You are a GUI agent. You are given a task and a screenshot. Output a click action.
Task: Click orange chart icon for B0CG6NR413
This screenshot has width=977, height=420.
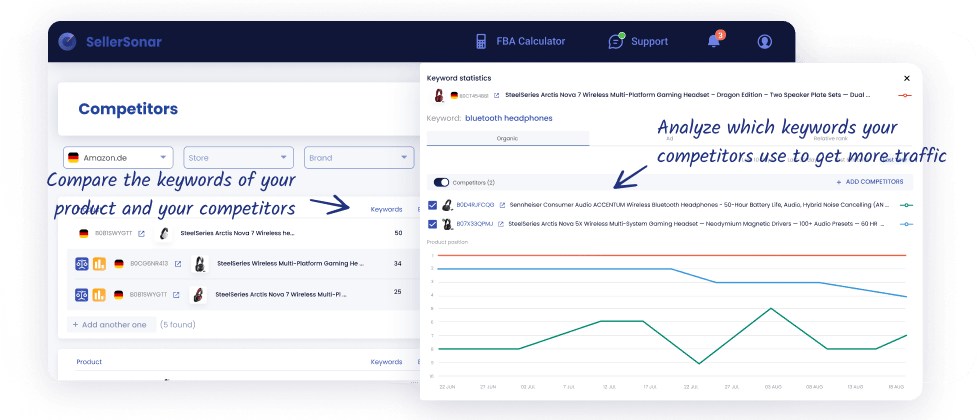(x=99, y=264)
